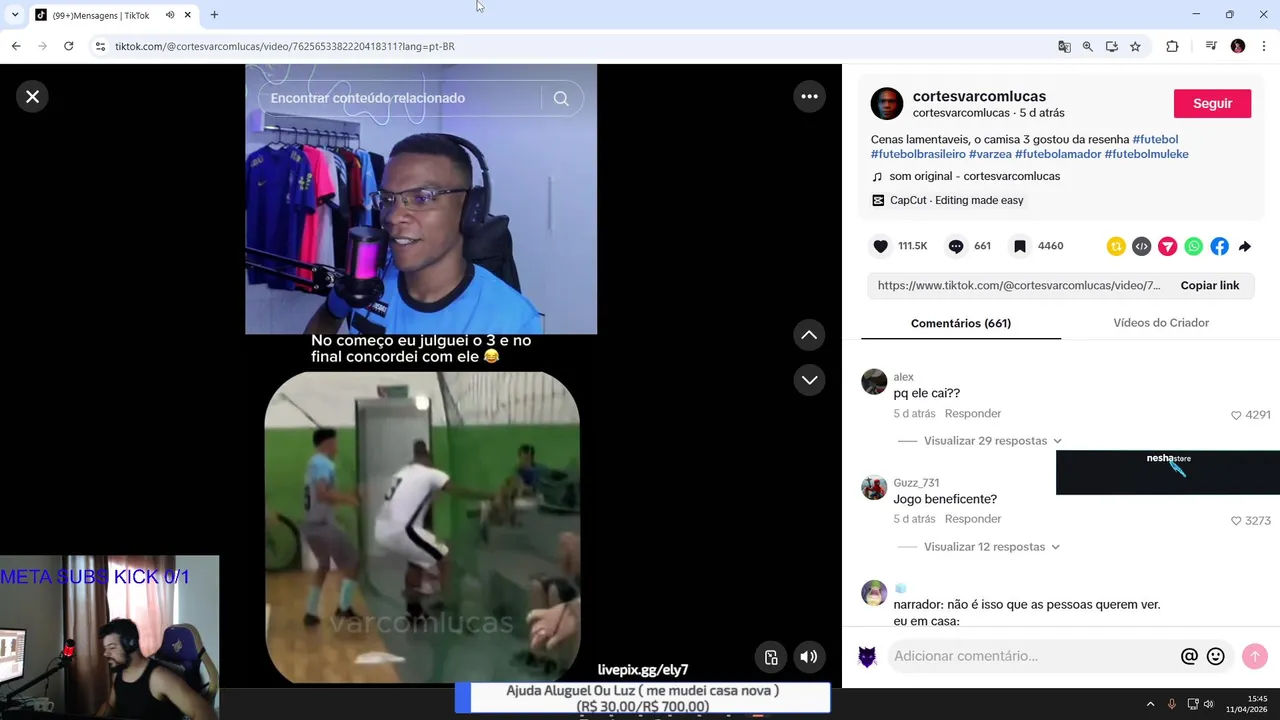The width and height of the screenshot is (1280, 720).
Task: Mute the video sound
Action: [x=809, y=657]
